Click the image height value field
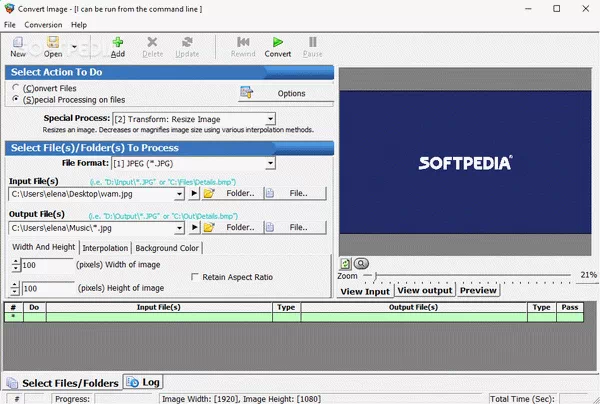 click(x=47, y=288)
